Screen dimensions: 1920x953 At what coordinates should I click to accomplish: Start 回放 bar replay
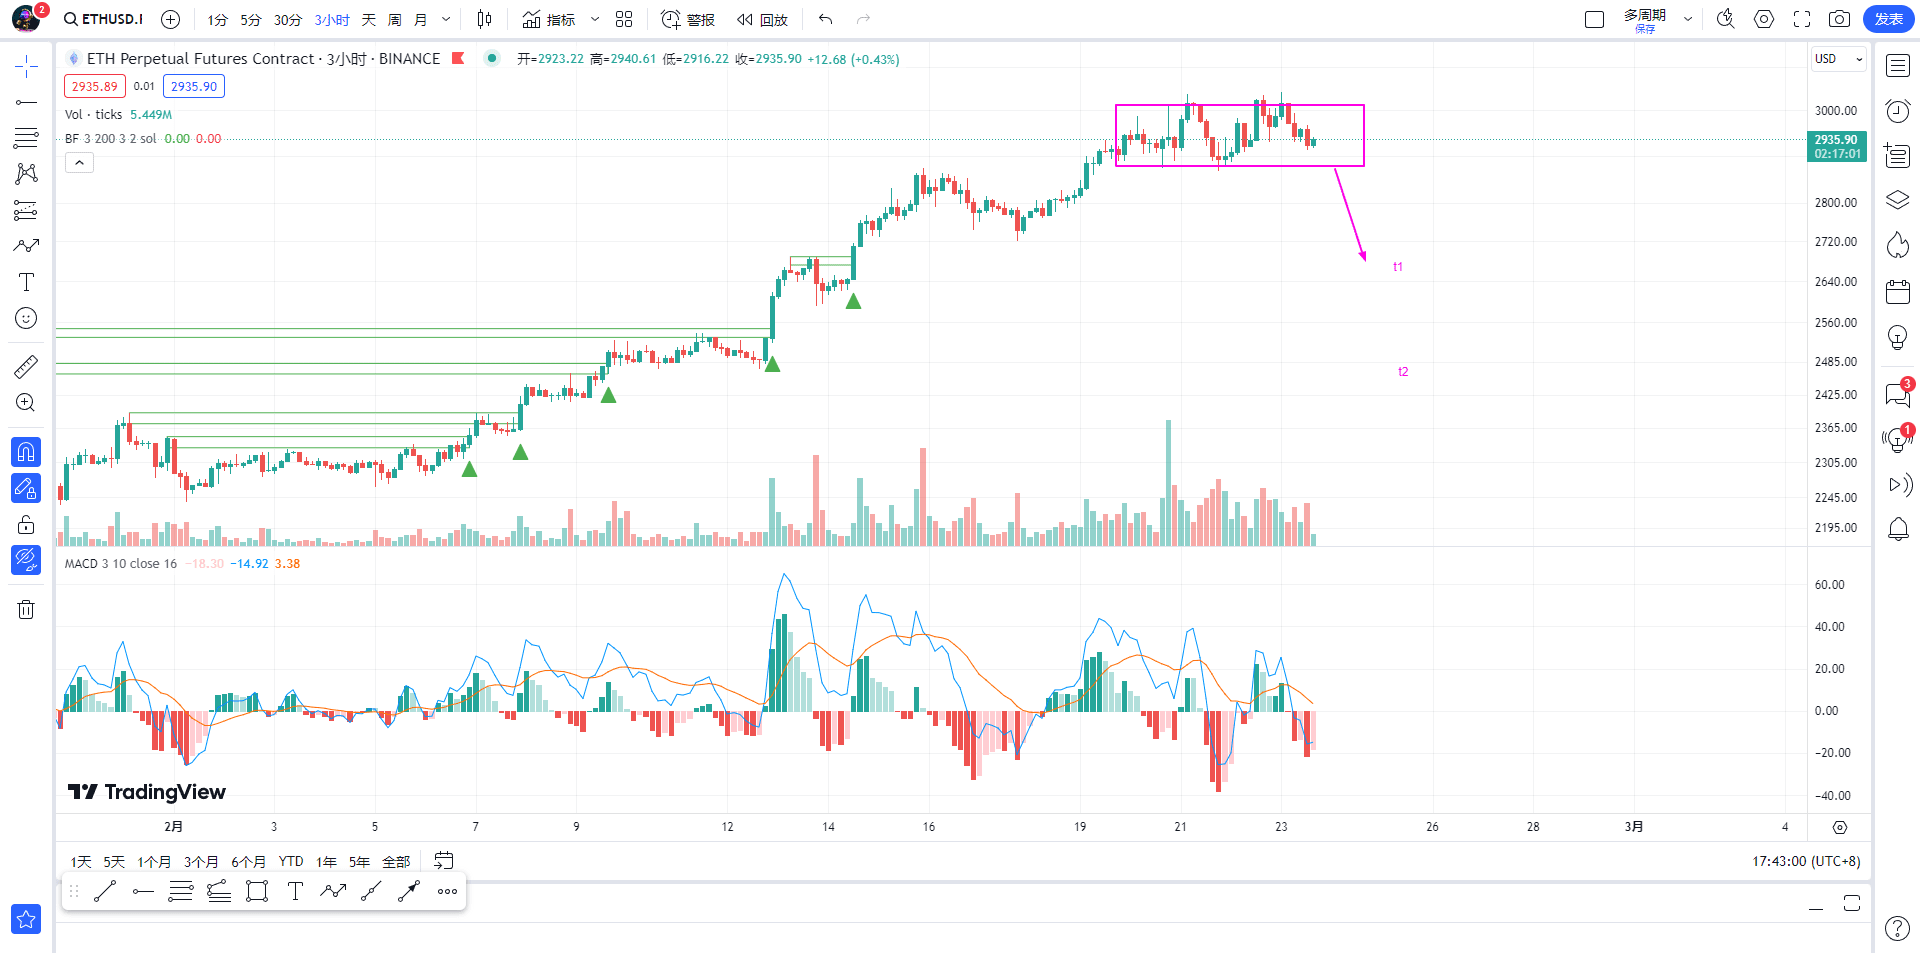[x=762, y=19]
